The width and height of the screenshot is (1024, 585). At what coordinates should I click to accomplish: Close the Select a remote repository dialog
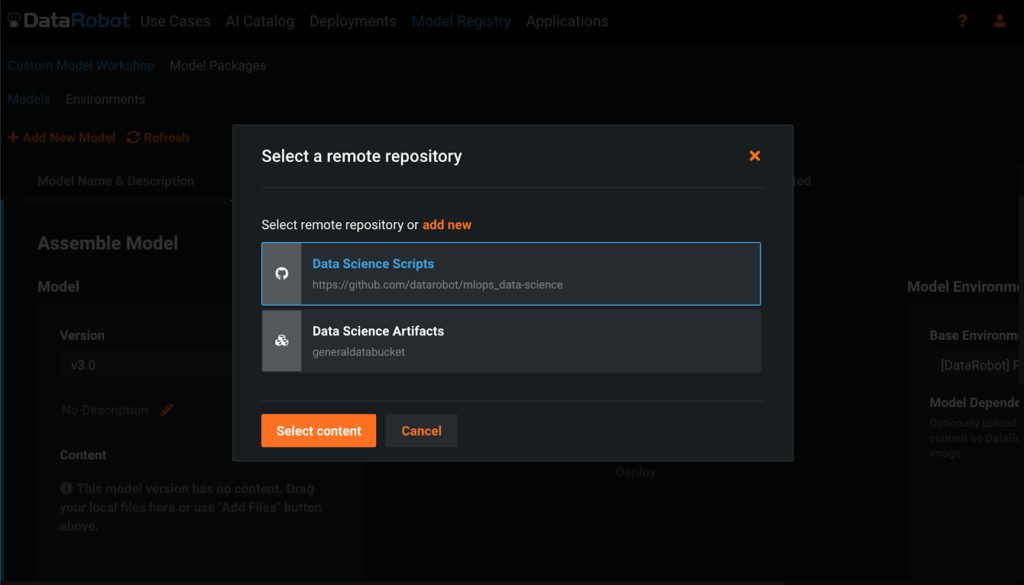point(755,156)
